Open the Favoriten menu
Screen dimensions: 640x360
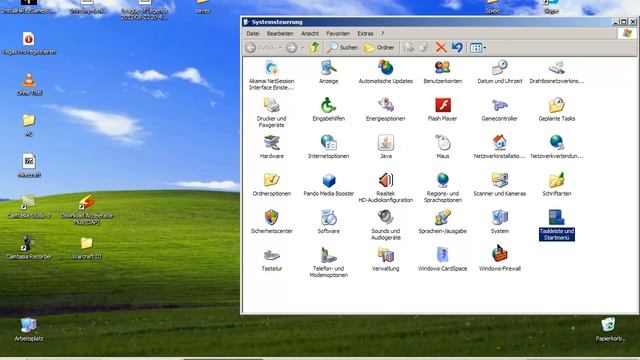pyautogui.click(x=338, y=33)
